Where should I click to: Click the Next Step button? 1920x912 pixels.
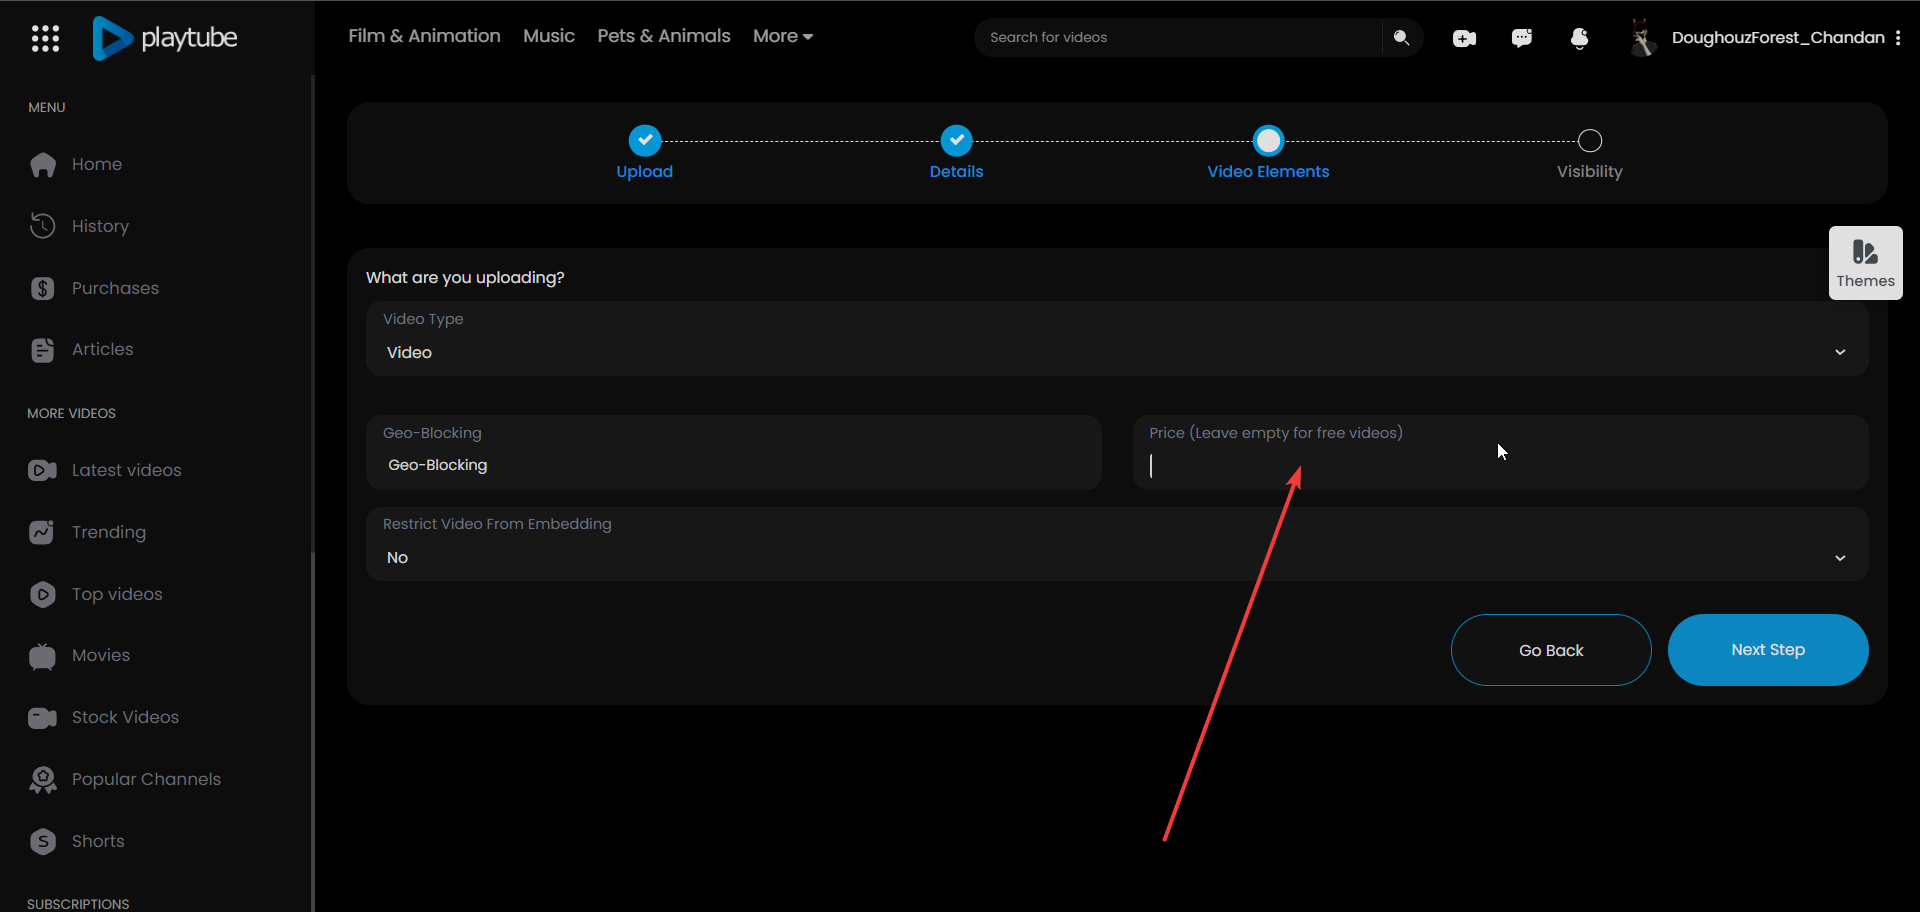1767,650
